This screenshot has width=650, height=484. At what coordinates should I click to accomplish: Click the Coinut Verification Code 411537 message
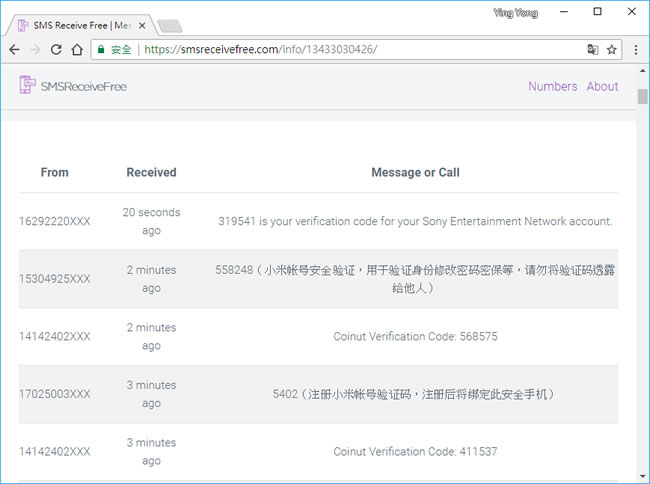coord(415,452)
